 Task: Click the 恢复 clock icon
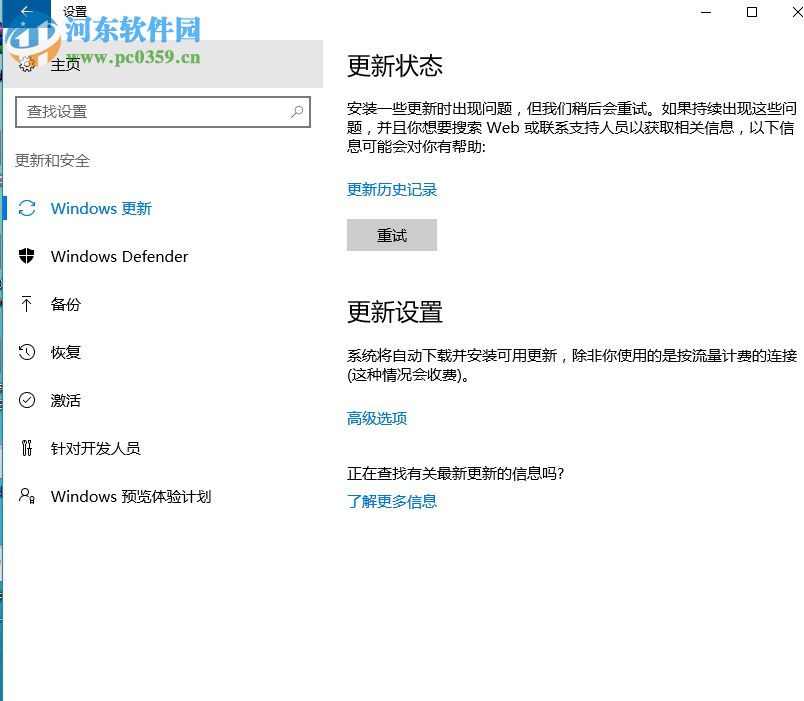point(28,352)
